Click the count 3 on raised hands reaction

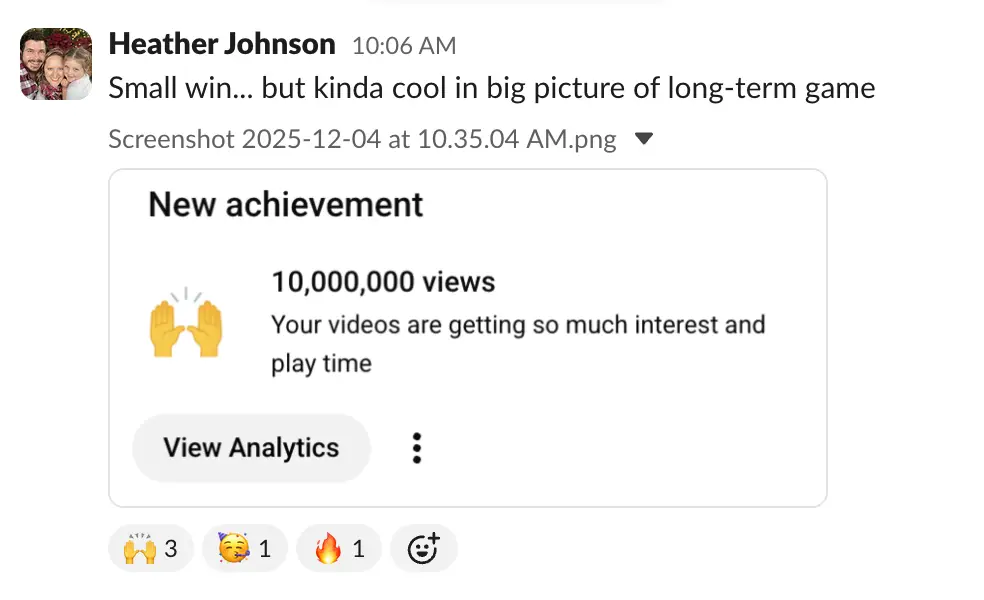[171, 549]
